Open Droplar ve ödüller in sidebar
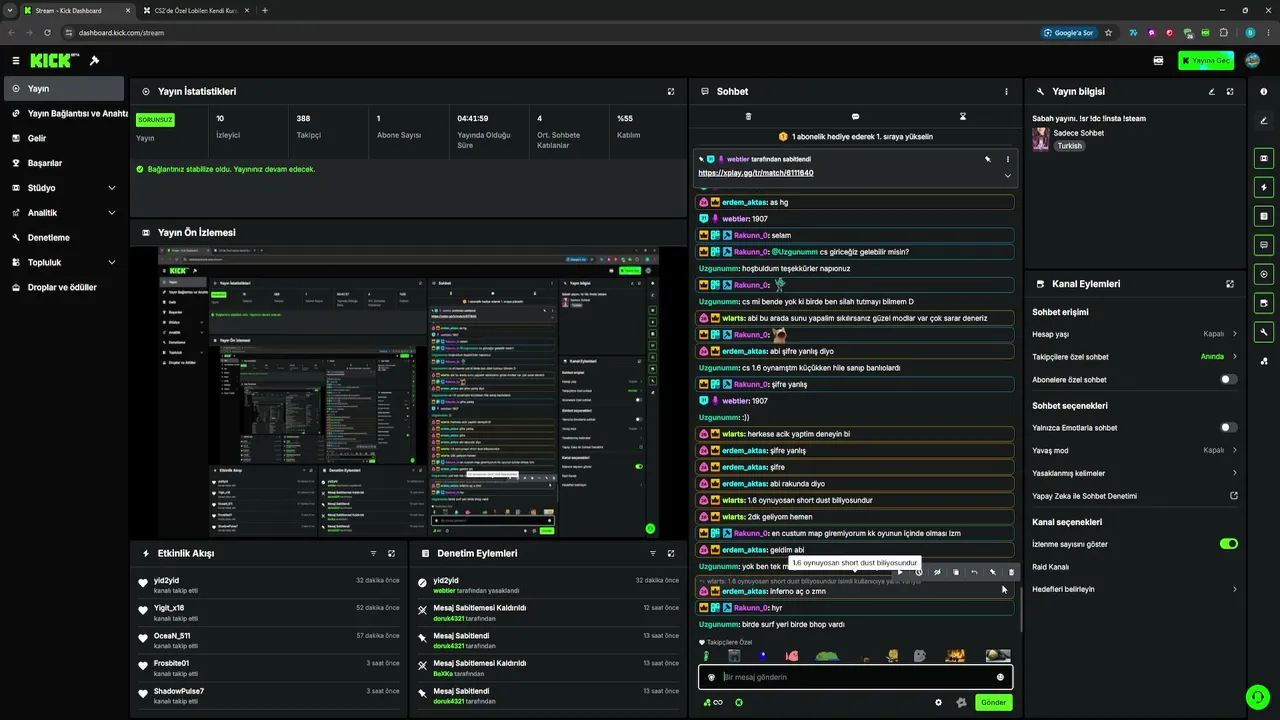The width and height of the screenshot is (1280, 720). tap(65, 288)
